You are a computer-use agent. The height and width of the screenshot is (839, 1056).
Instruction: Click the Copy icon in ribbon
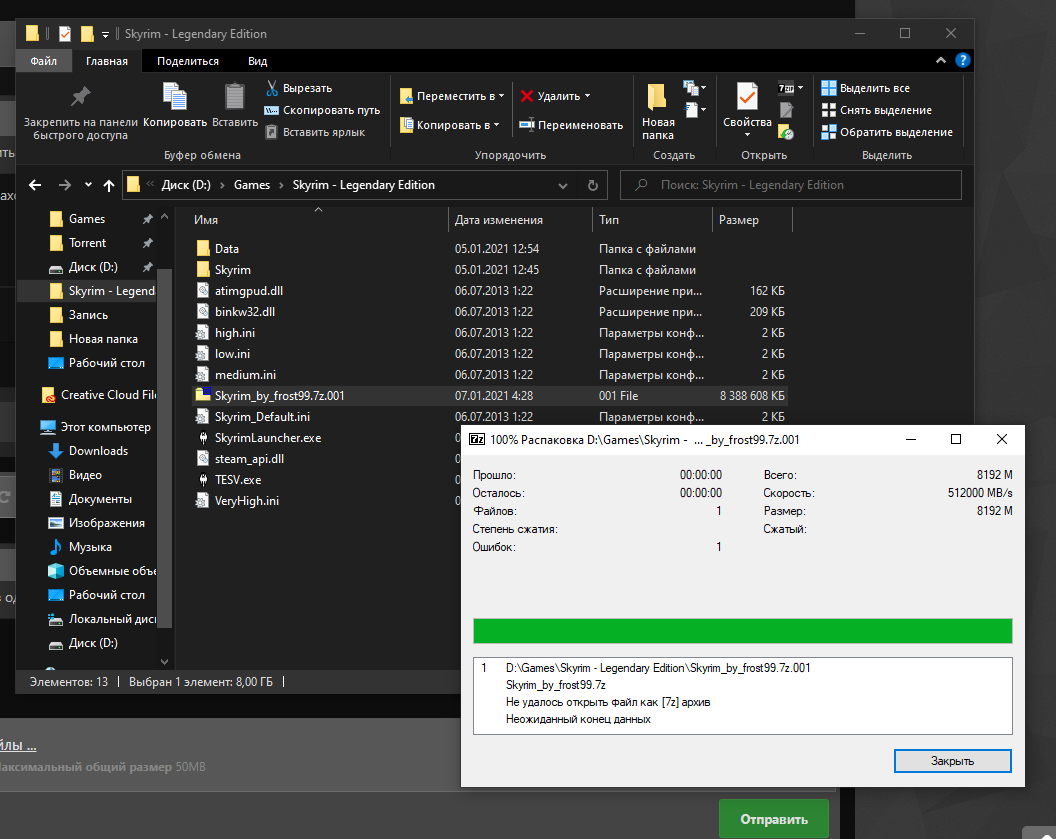(x=175, y=98)
